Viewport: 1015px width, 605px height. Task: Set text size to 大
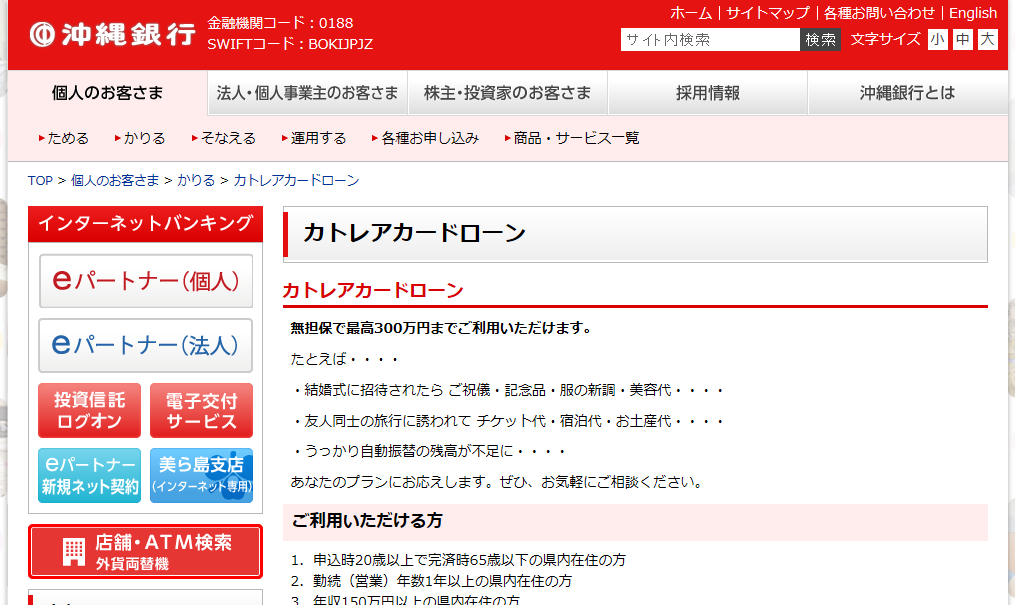[x=987, y=39]
